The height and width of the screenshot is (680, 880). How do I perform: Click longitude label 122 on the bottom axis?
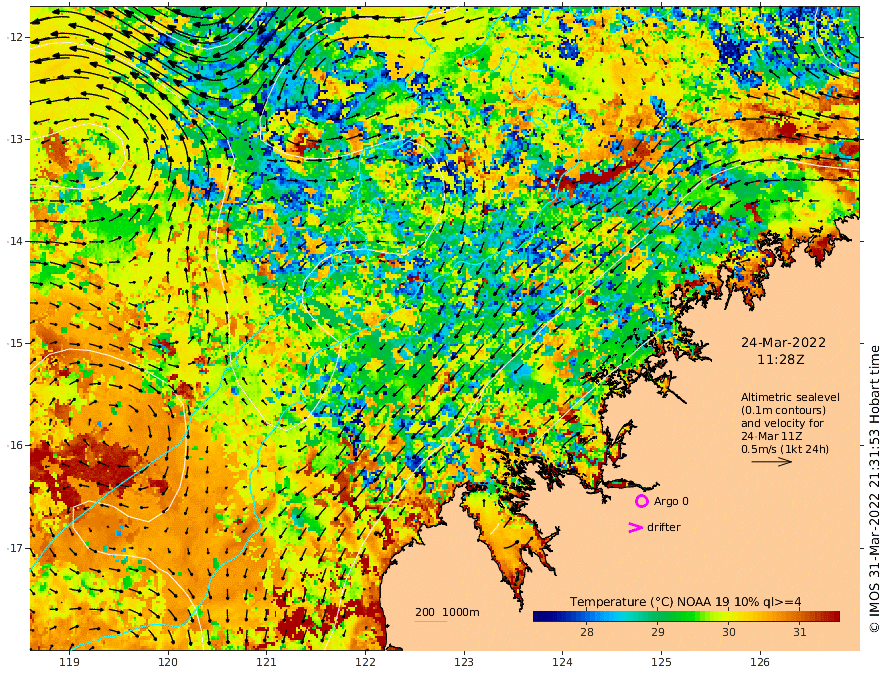(365, 663)
